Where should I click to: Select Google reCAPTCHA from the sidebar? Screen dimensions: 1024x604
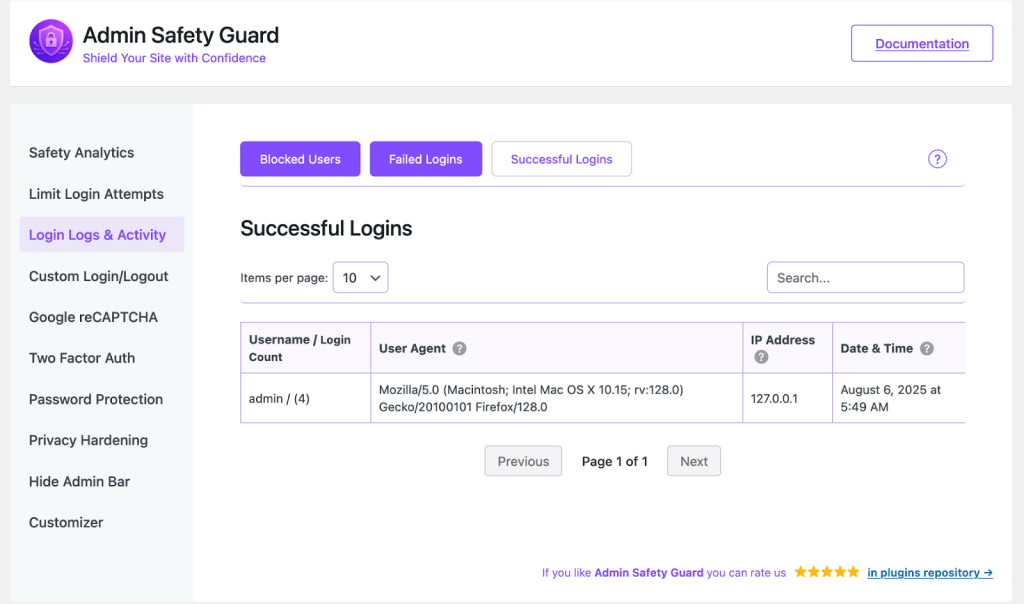(x=93, y=317)
